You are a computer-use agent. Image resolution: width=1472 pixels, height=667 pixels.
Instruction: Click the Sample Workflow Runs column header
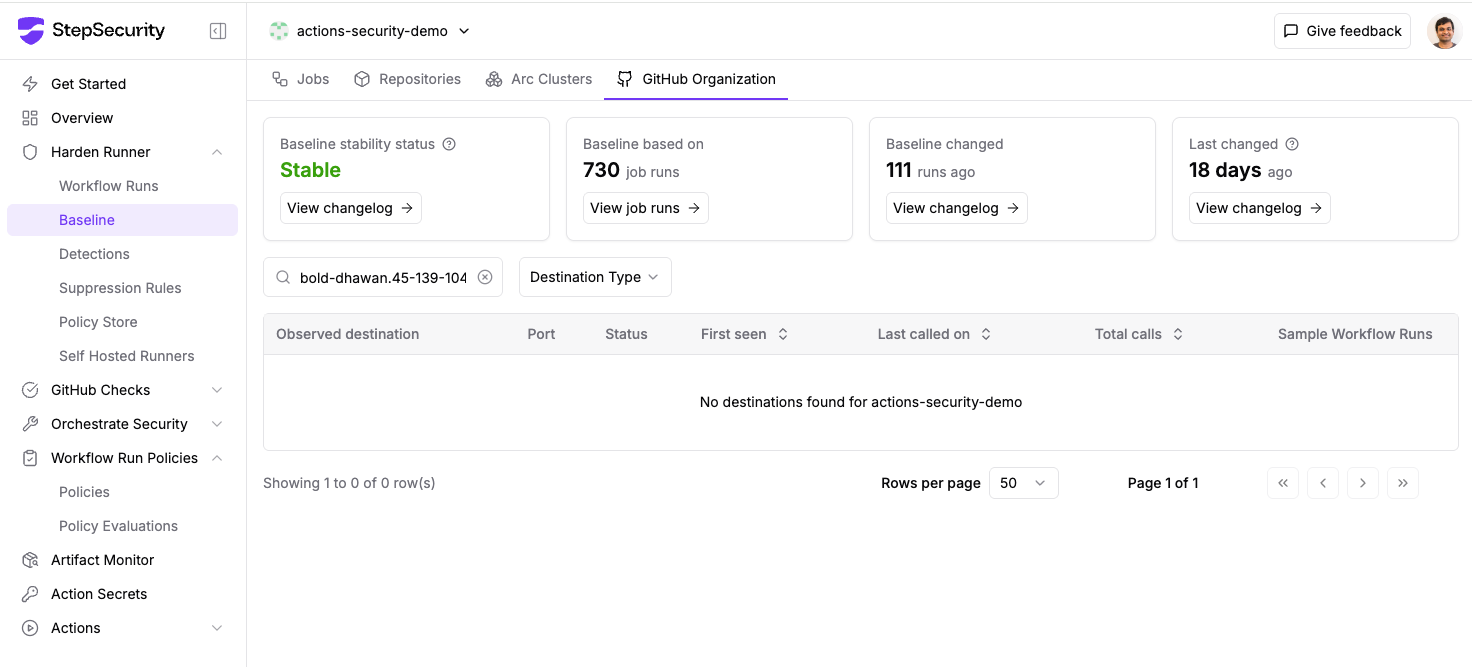pyautogui.click(x=1355, y=334)
